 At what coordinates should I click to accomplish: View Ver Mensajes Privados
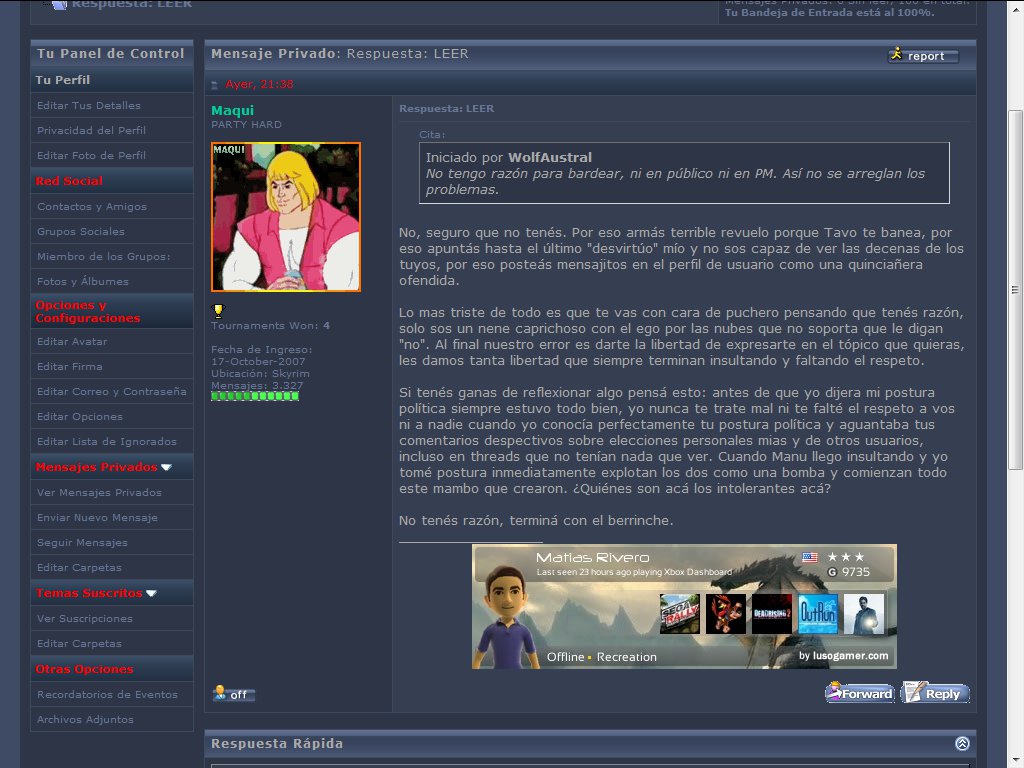coord(99,492)
